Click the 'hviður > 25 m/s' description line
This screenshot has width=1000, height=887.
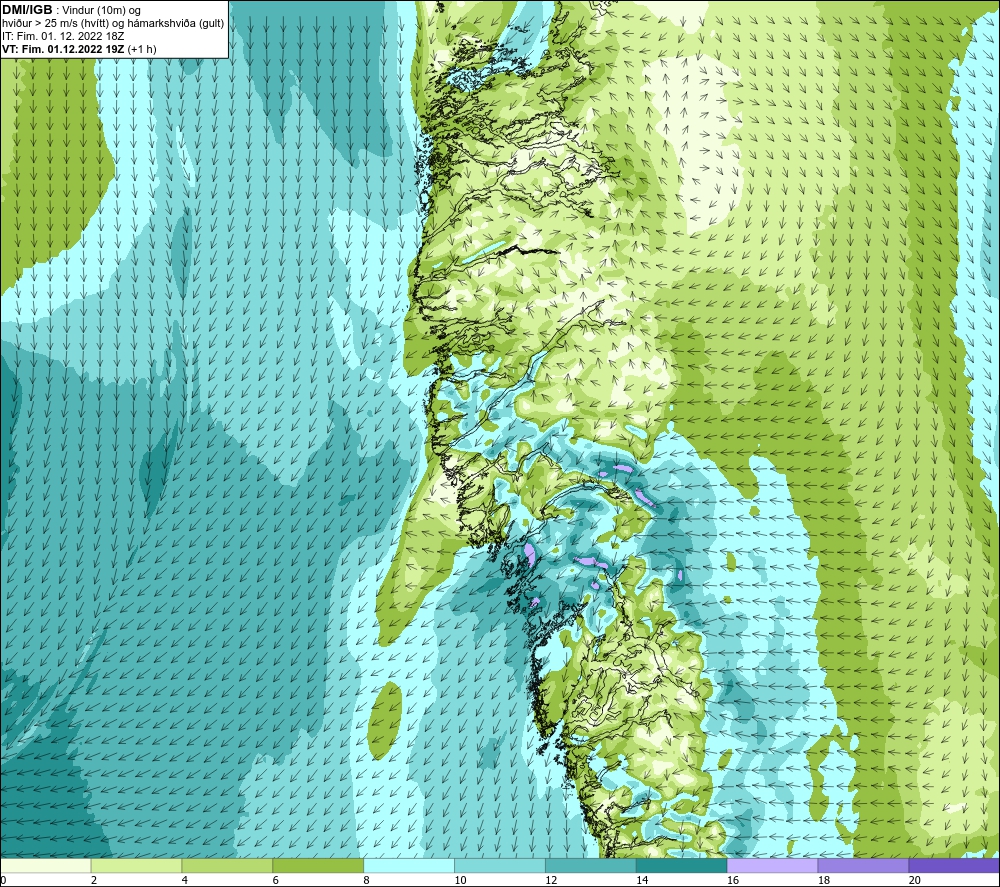click(x=113, y=24)
